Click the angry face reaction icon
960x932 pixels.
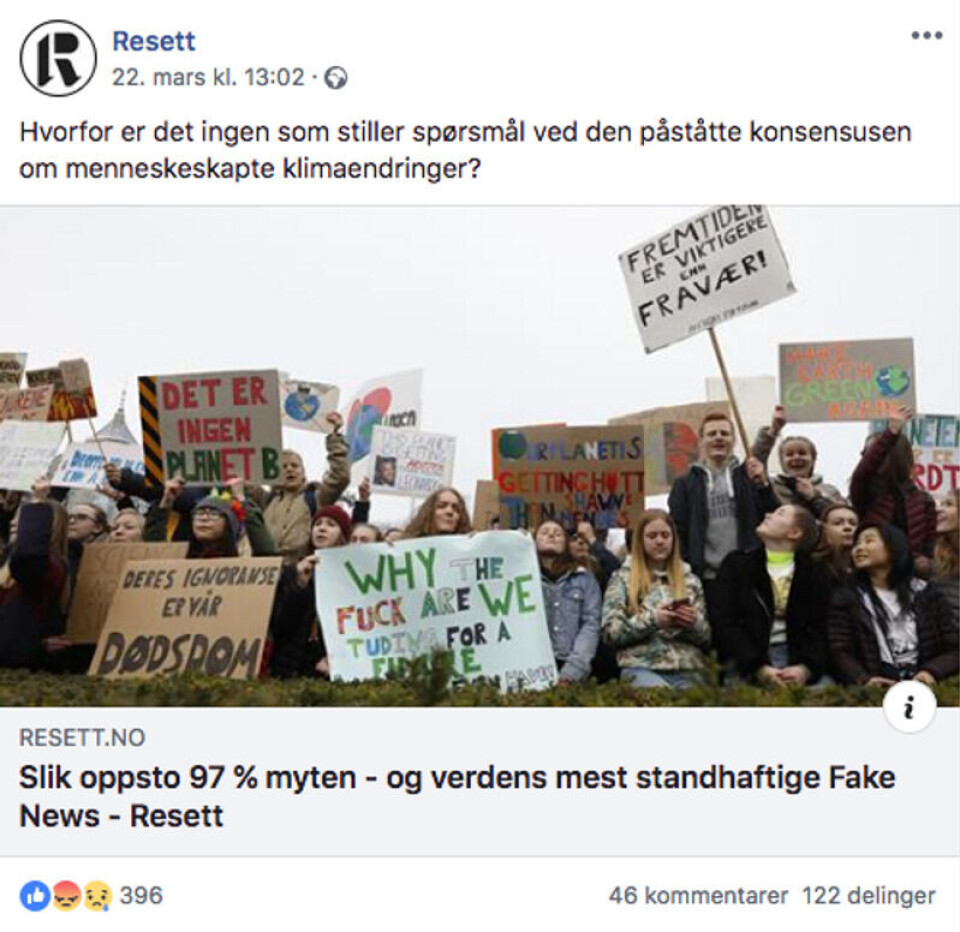pos(66,896)
